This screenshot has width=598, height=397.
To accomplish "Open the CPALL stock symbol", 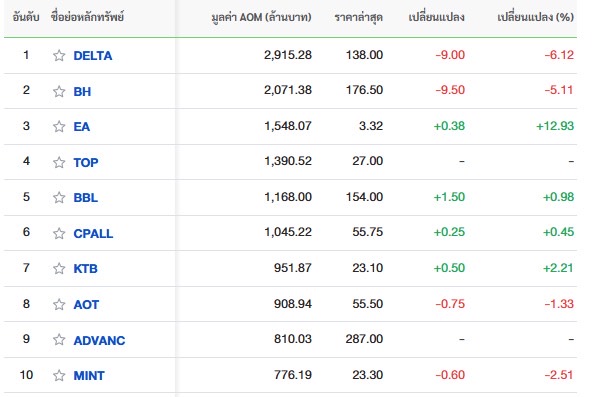I will (93, 233).
